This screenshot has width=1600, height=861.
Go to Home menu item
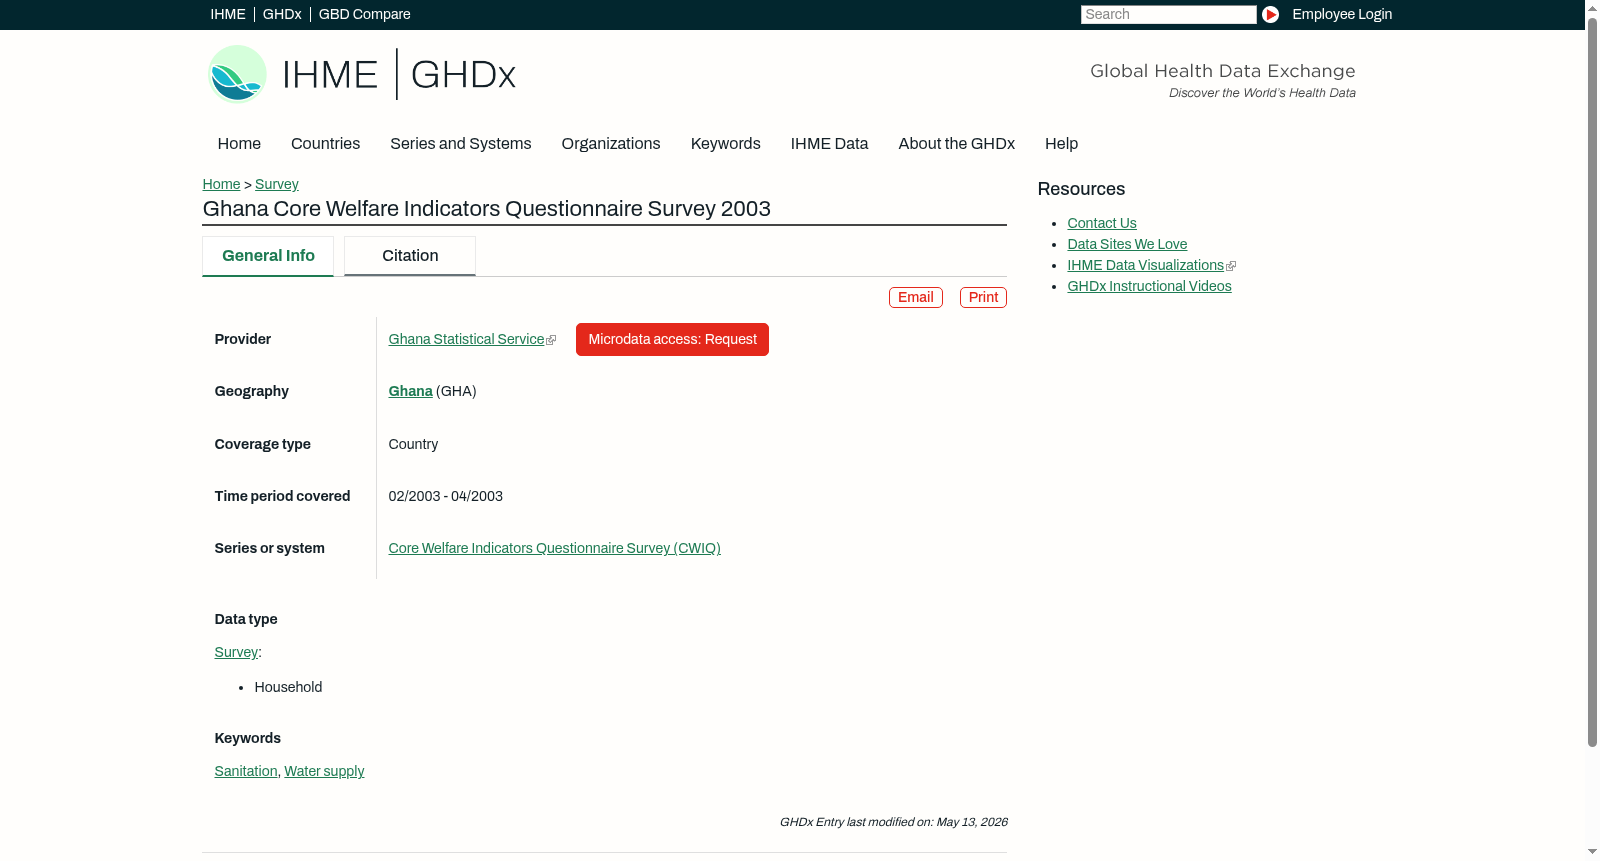239,143
